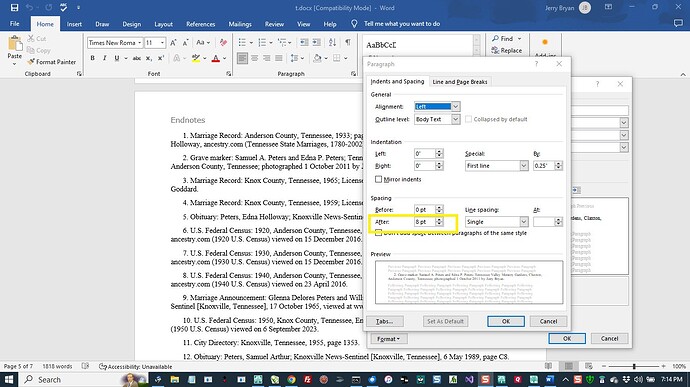Open the font name dropdown
The width and height of the screenshot is (690, 387).
click(140, 43)
